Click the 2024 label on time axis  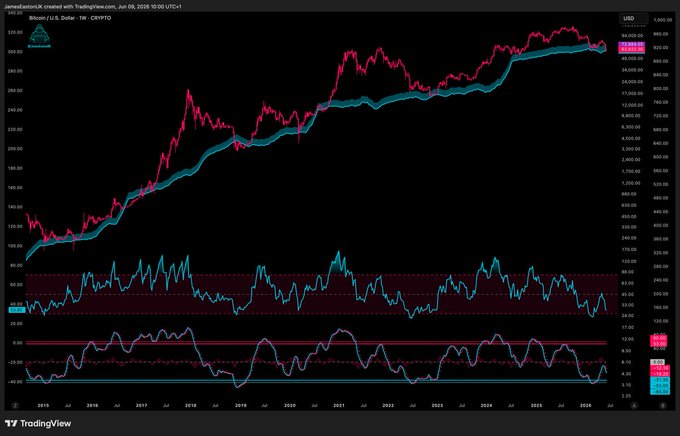coord(486,406)
